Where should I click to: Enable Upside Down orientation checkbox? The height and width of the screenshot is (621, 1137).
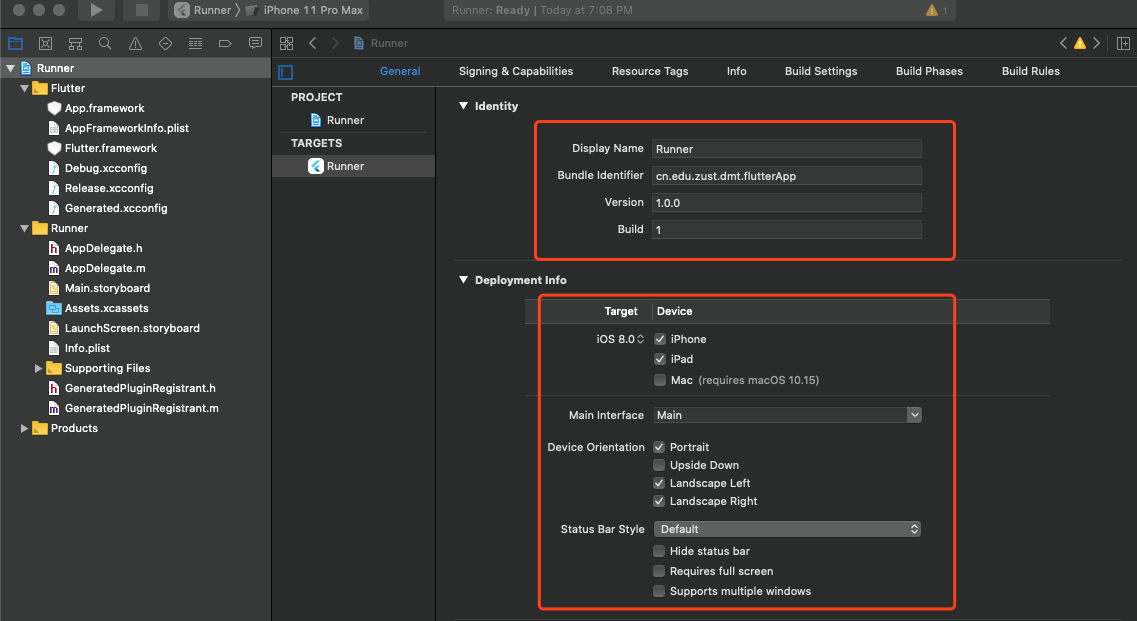coord(659,465)
